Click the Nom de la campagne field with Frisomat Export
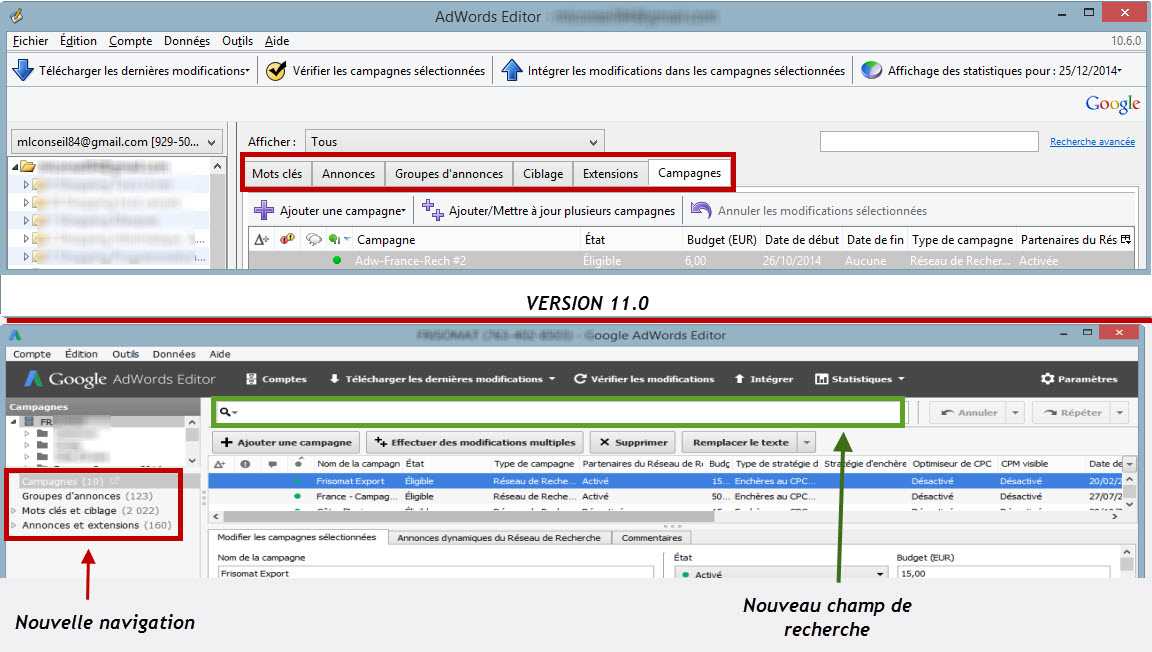This screenshot has height=652, width=1152. pyautogui.click(x=435, y=573)
